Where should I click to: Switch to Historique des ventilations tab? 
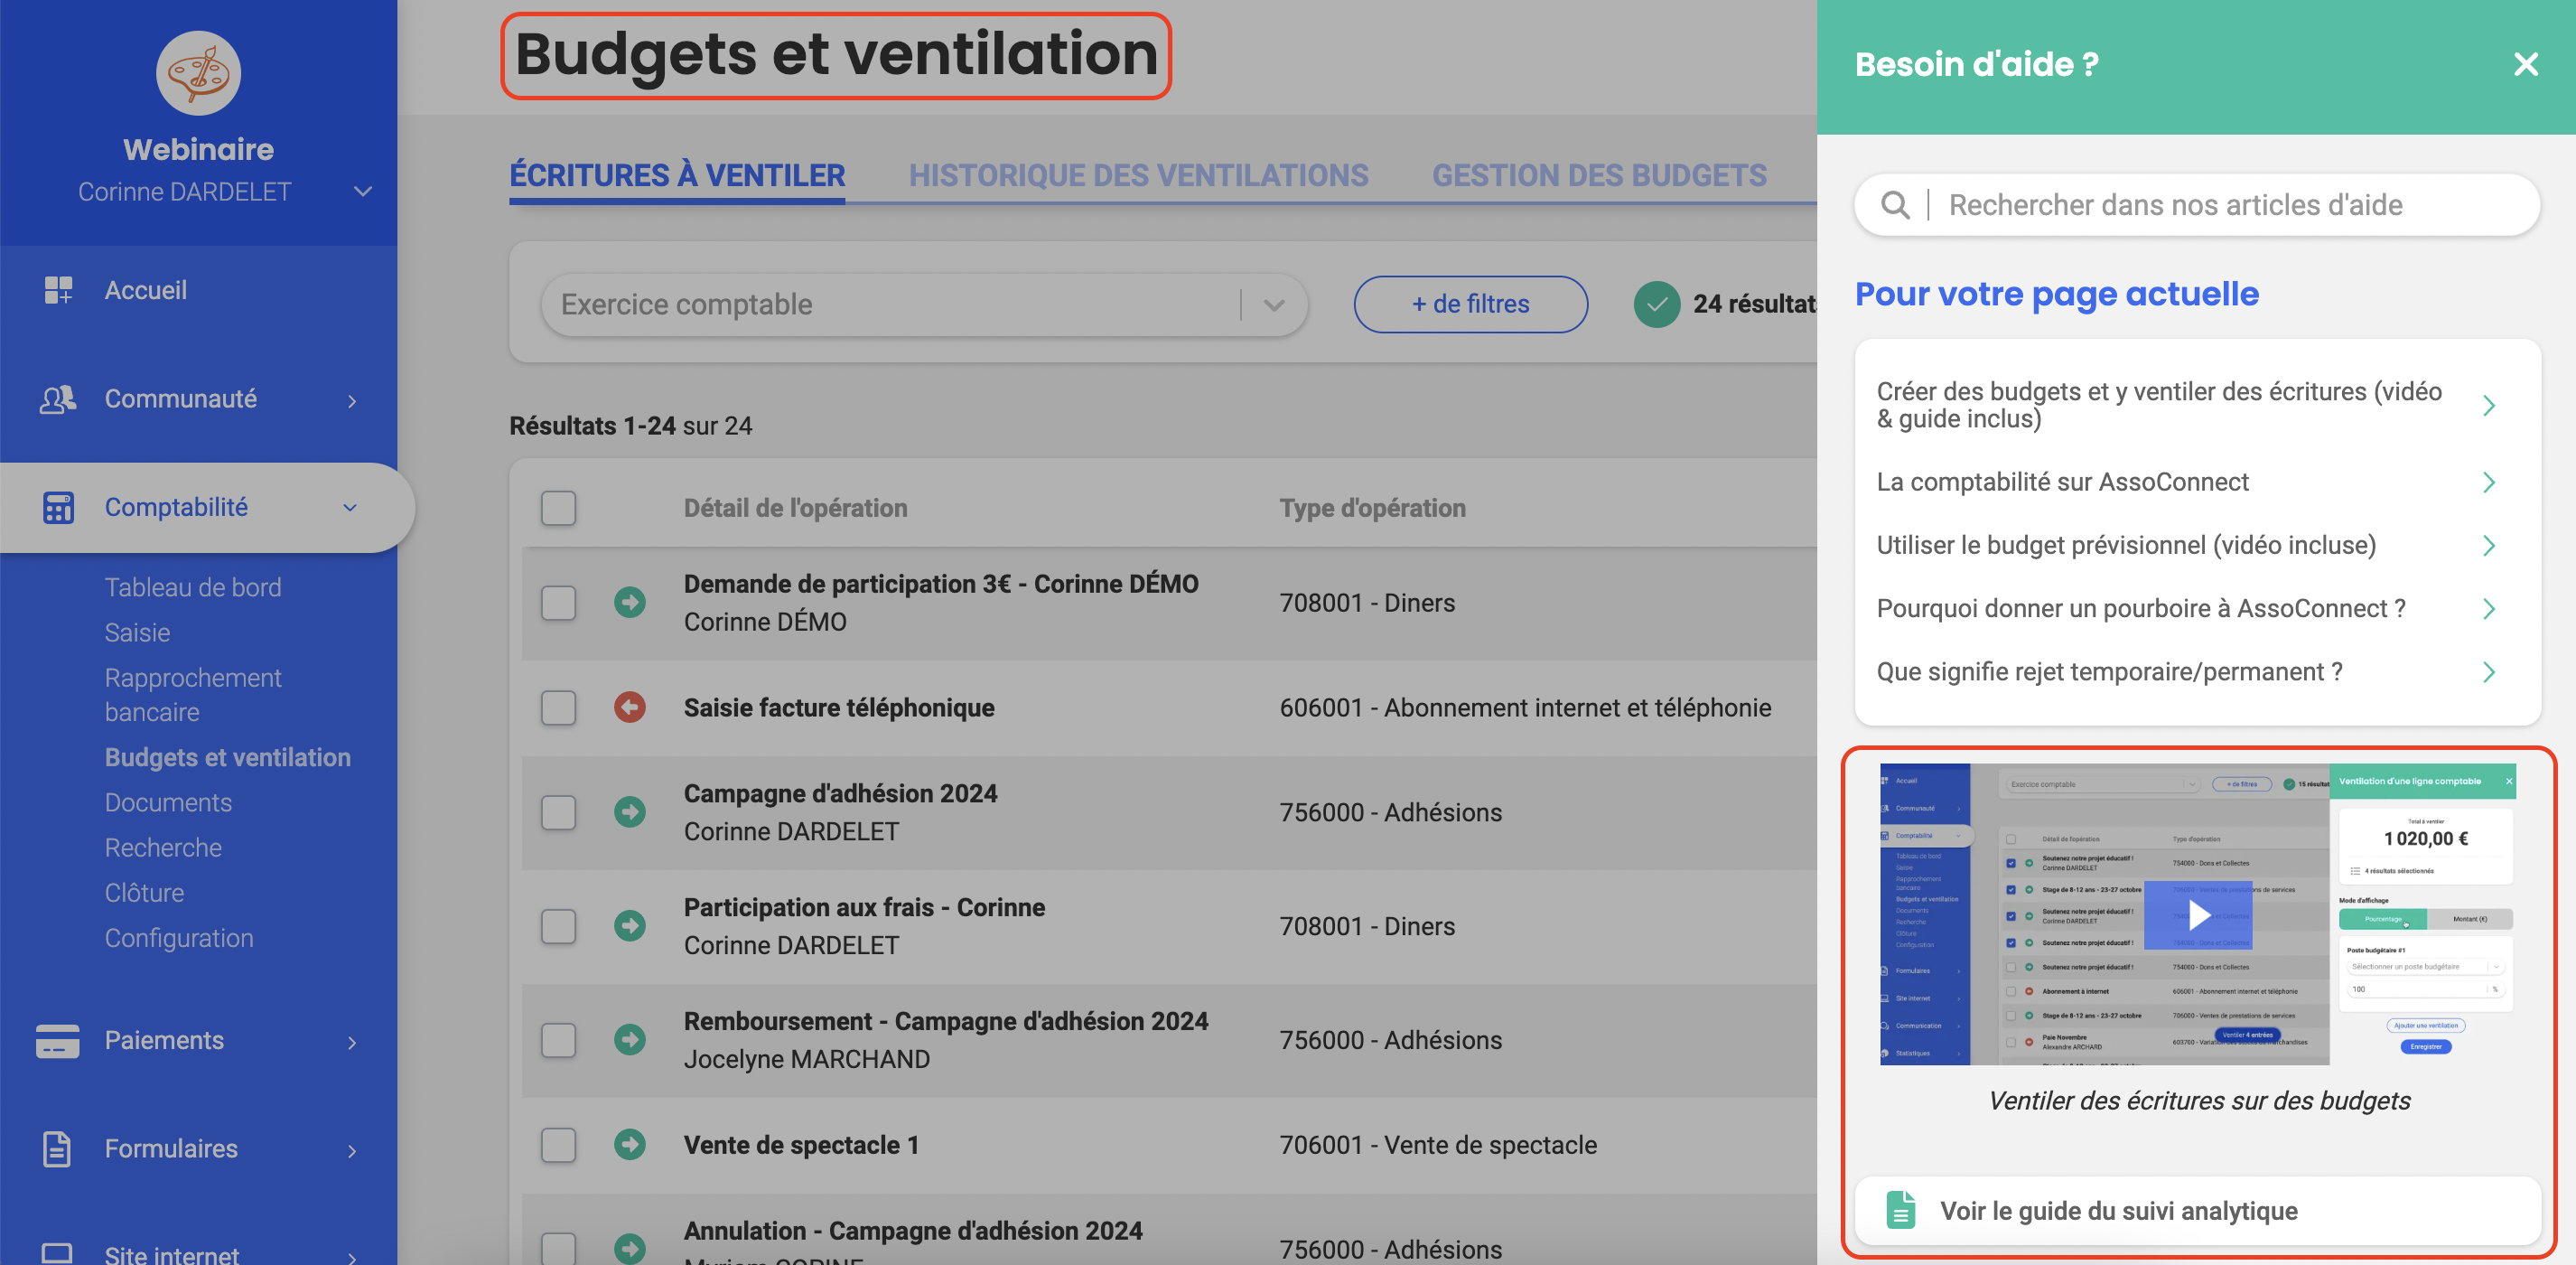point(1138,176)
